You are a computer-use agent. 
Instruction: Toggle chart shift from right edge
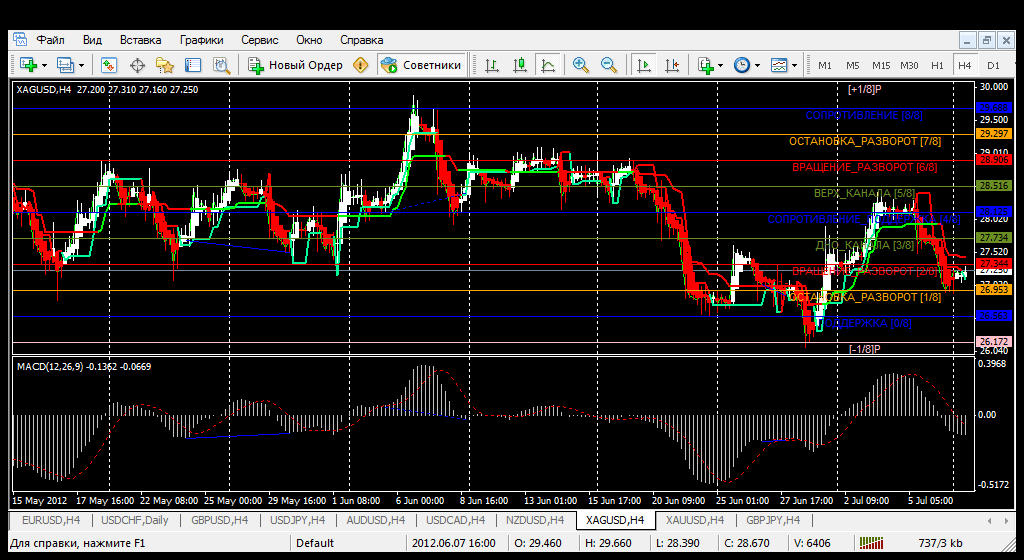(671, 65)
